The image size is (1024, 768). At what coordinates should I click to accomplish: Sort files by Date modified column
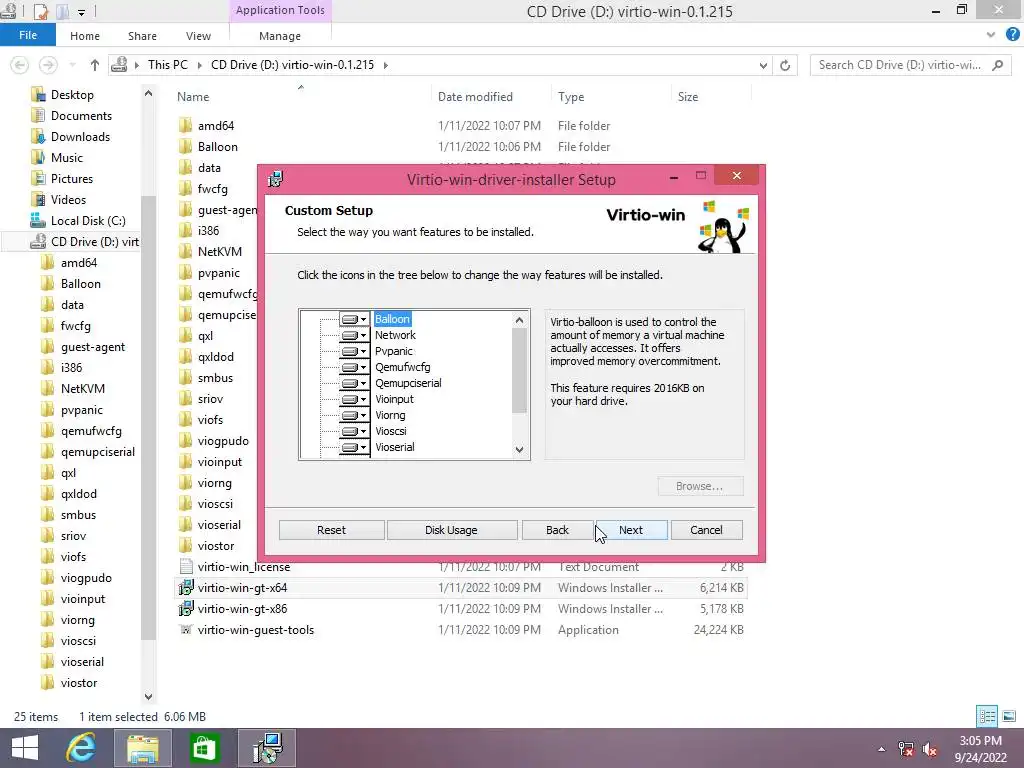pyautogui.click(x=475, y=97)
